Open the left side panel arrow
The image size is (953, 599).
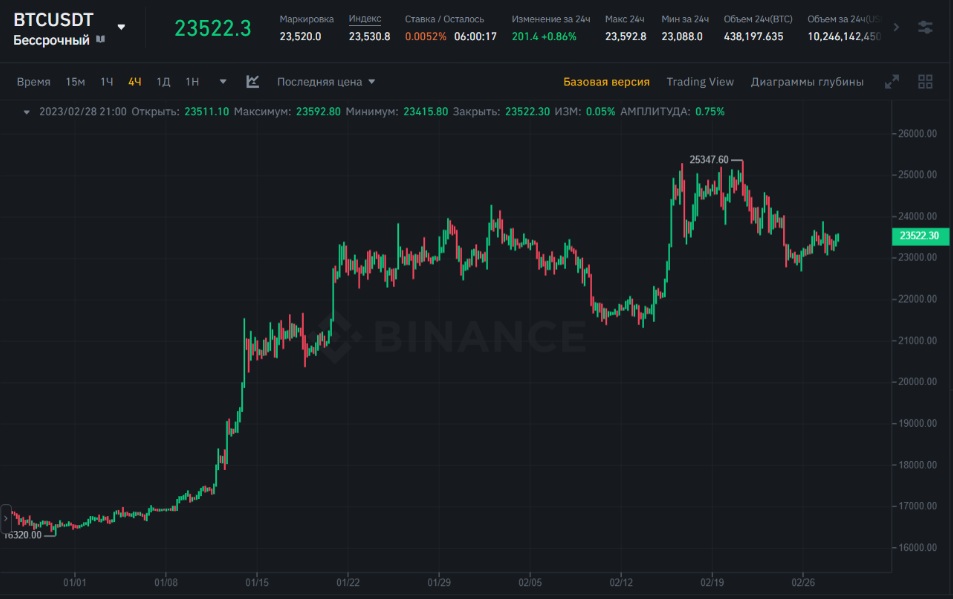pos(5,519)
